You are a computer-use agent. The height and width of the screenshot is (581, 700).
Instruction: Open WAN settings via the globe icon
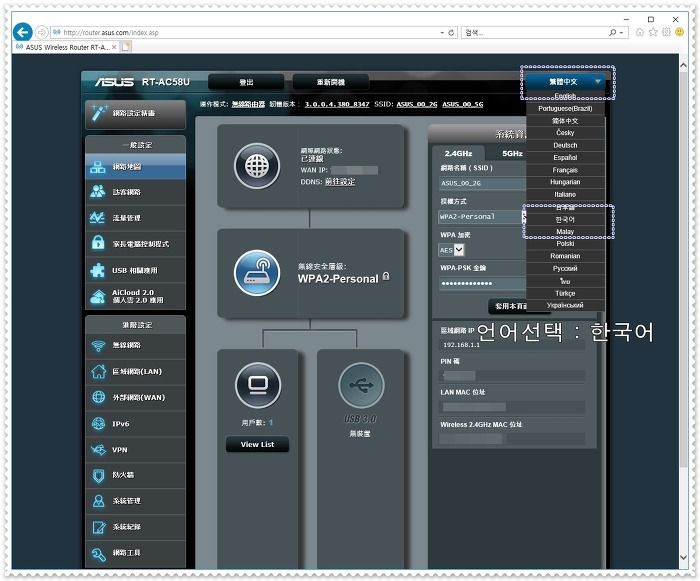(98, 397)
